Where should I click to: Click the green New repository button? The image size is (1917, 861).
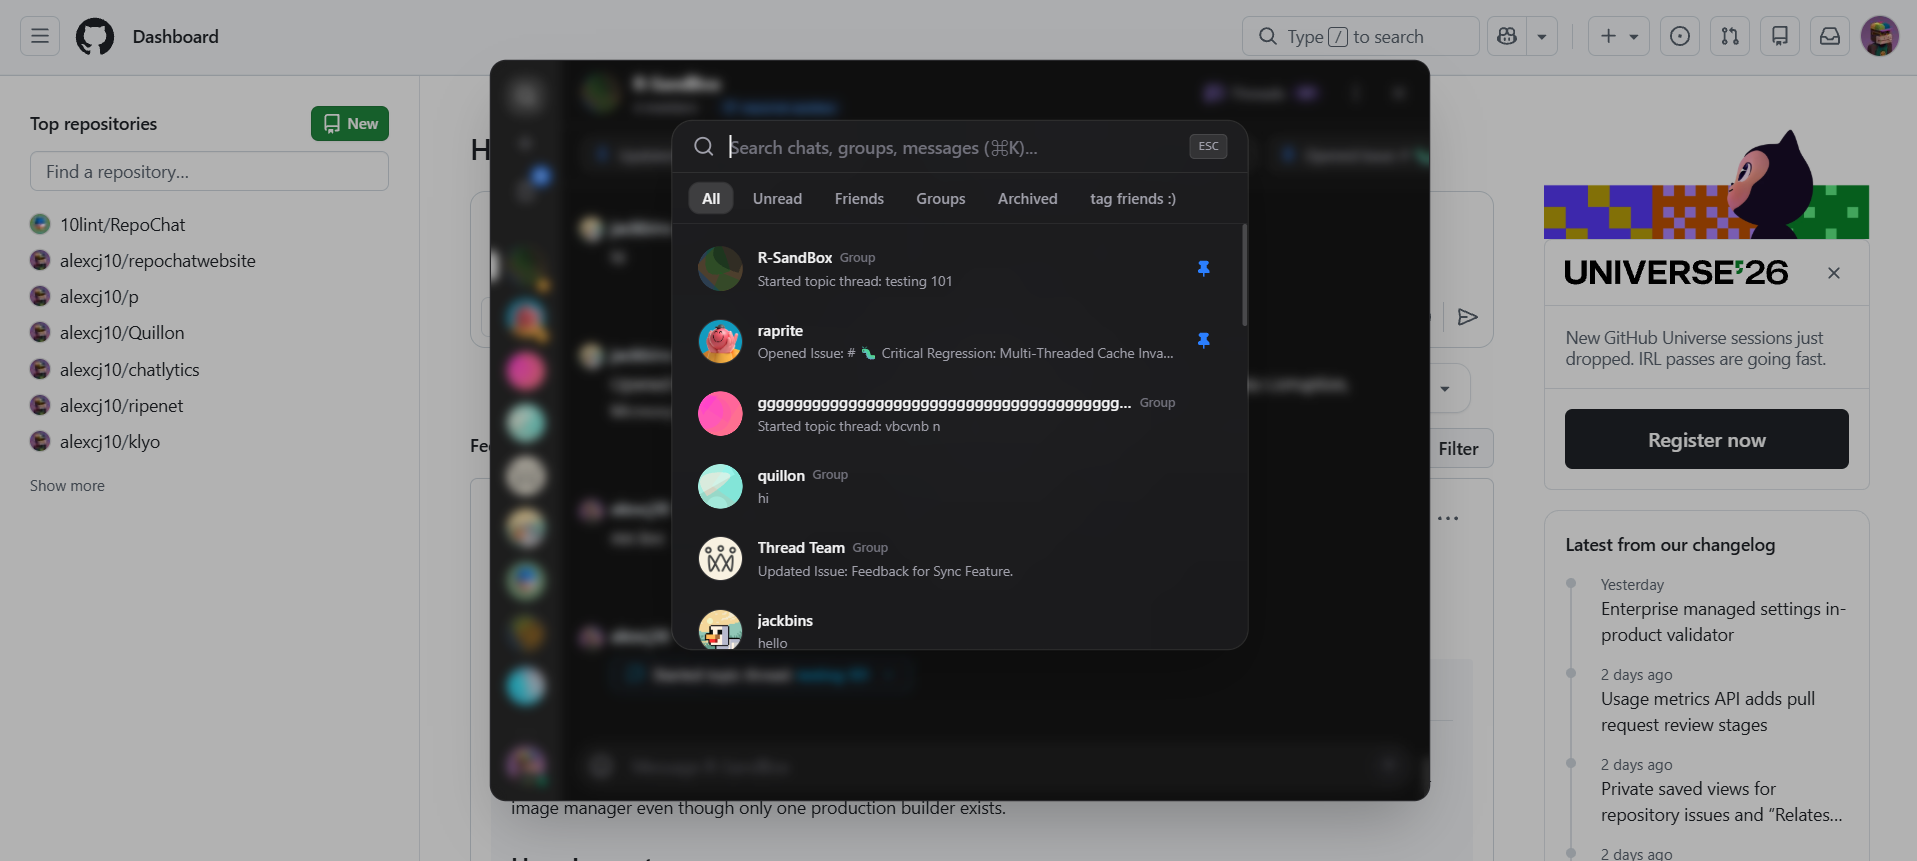tap(350, 124)
